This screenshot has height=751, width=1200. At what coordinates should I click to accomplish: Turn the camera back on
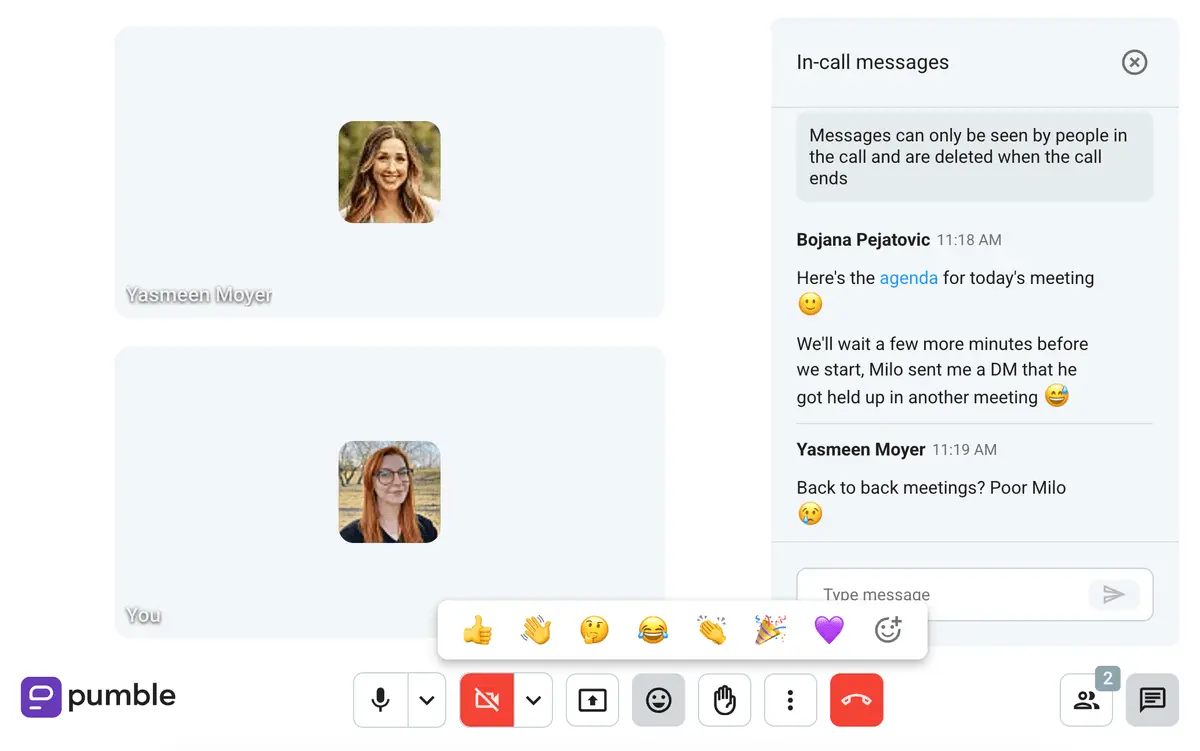[x=486, y=700]
